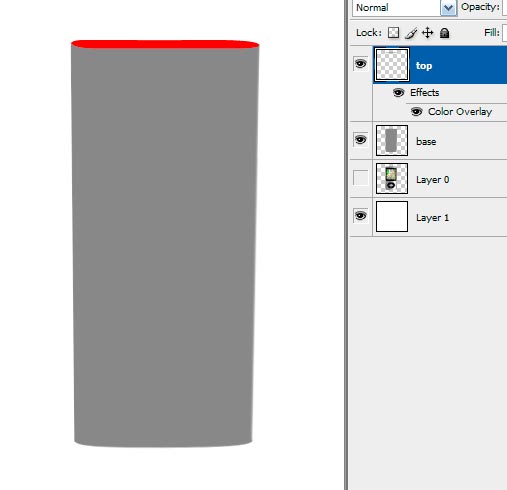Hide the top layer with its eye icon
Viewport: 507px width, 490px height.
pos(360,63)
